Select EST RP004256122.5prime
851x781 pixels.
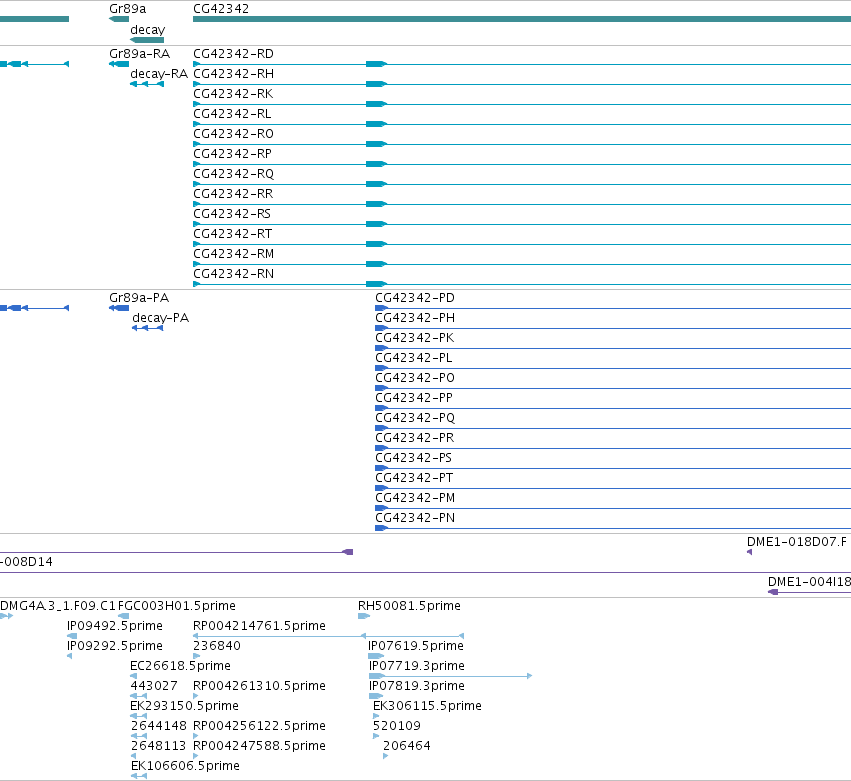click(259, 726)
